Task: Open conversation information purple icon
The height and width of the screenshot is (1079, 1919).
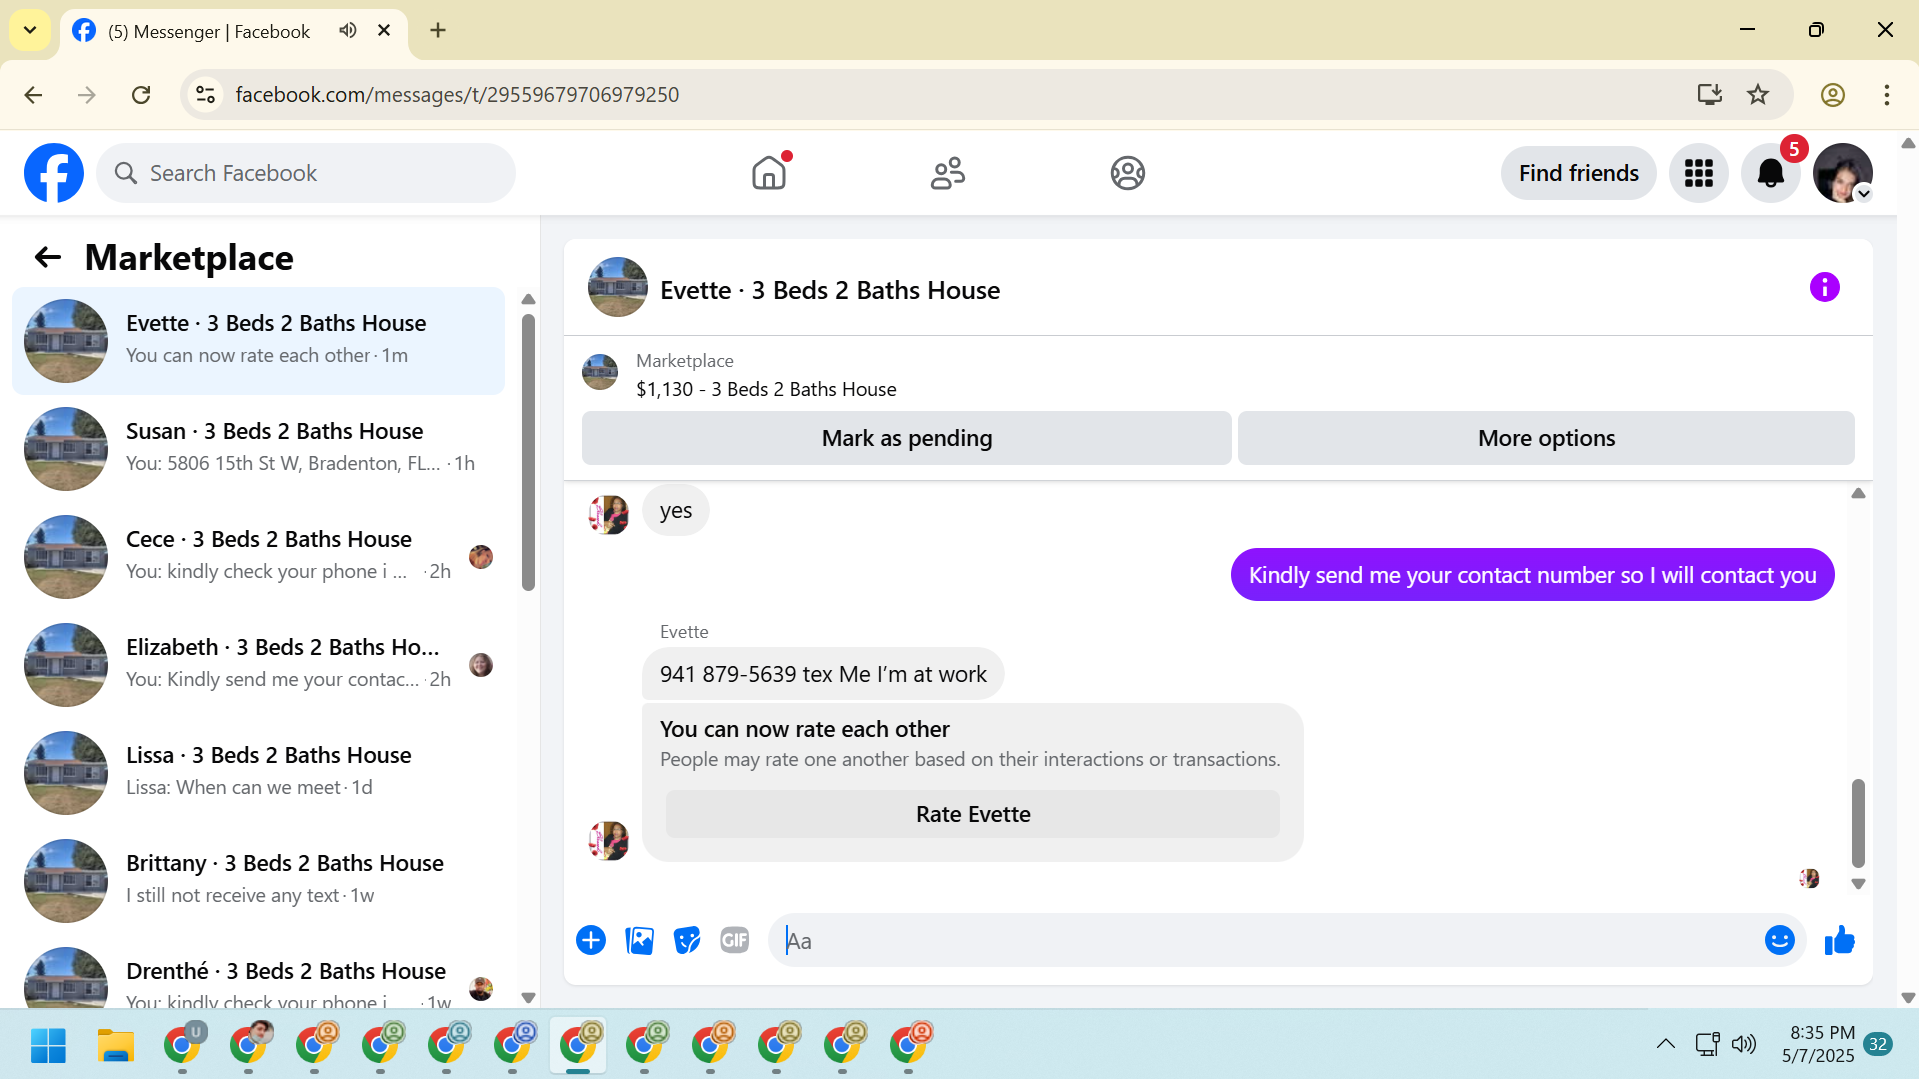Action: 1824,288
